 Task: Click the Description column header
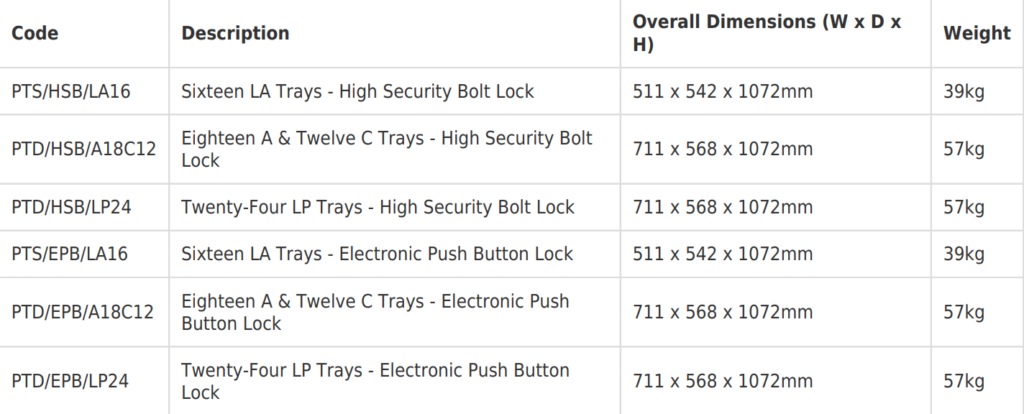click(235, 33)
